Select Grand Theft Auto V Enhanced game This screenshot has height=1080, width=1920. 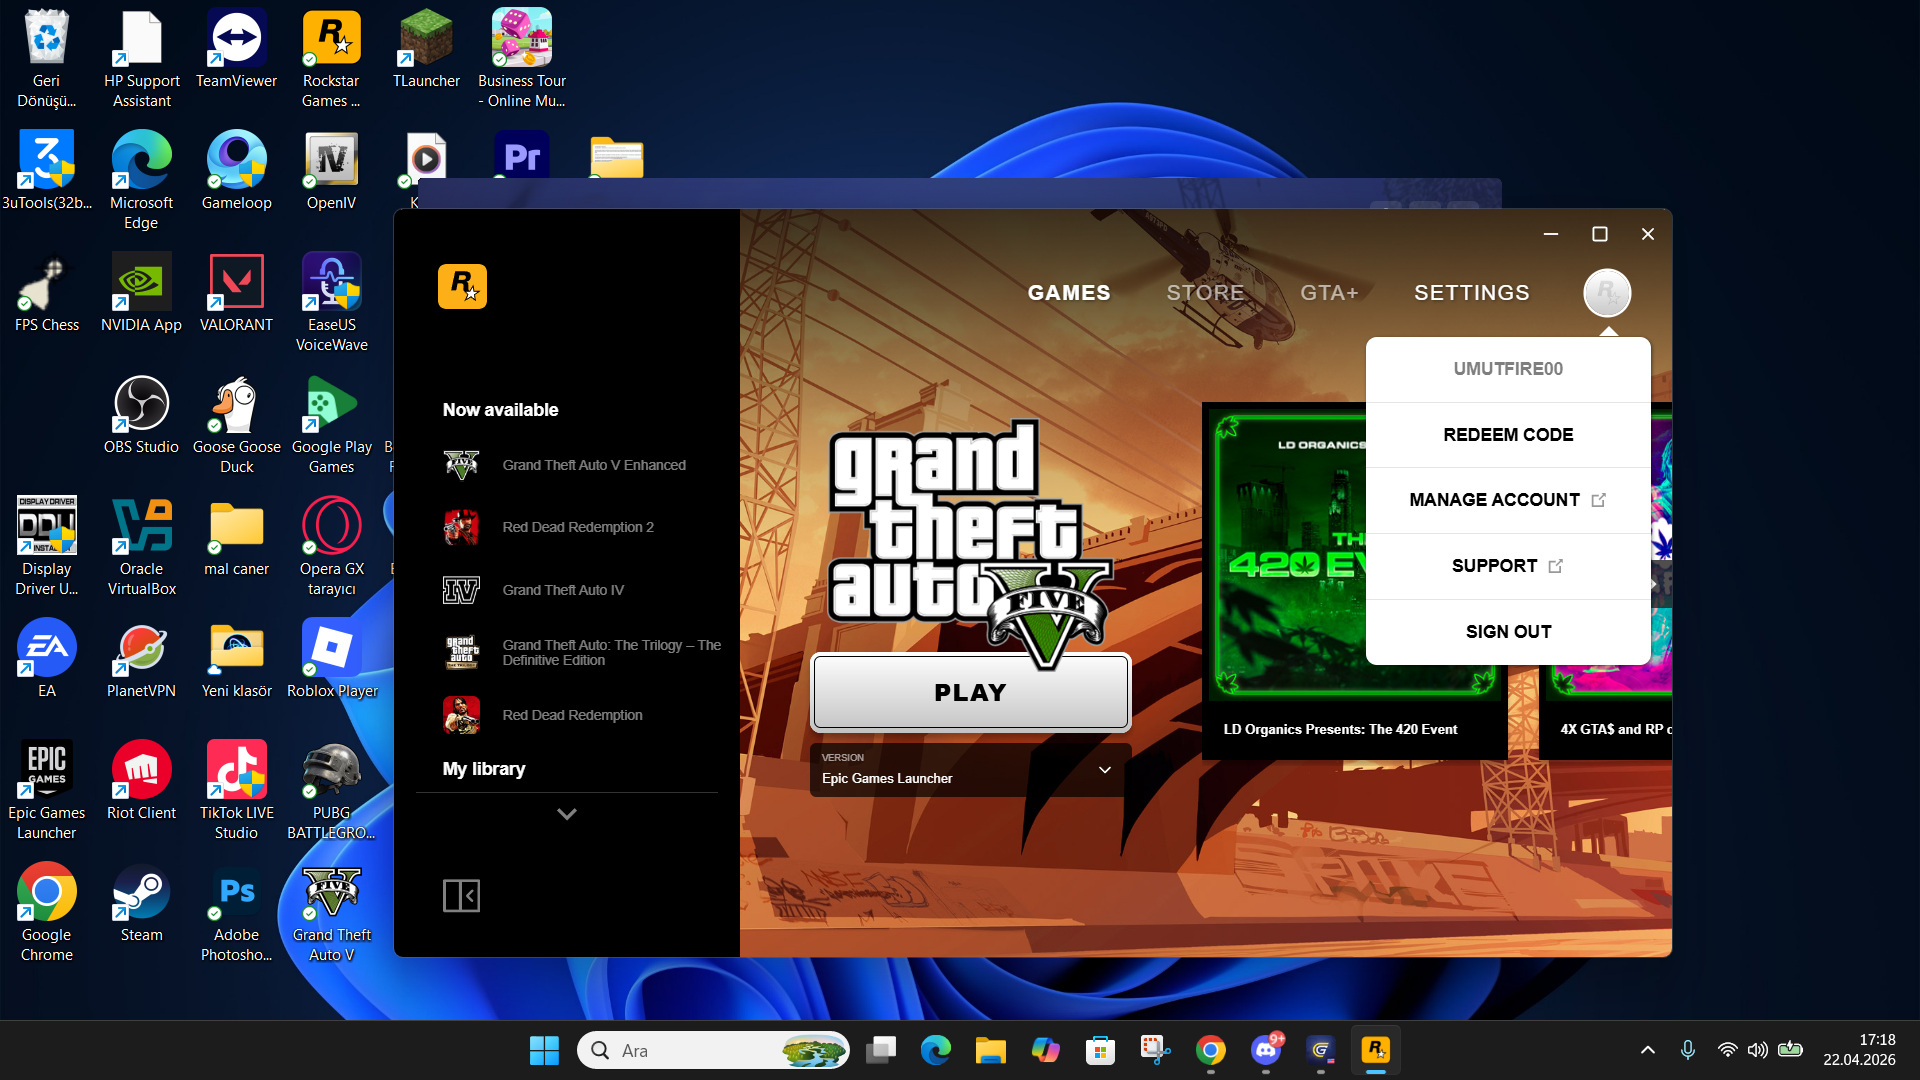(567, 465)
